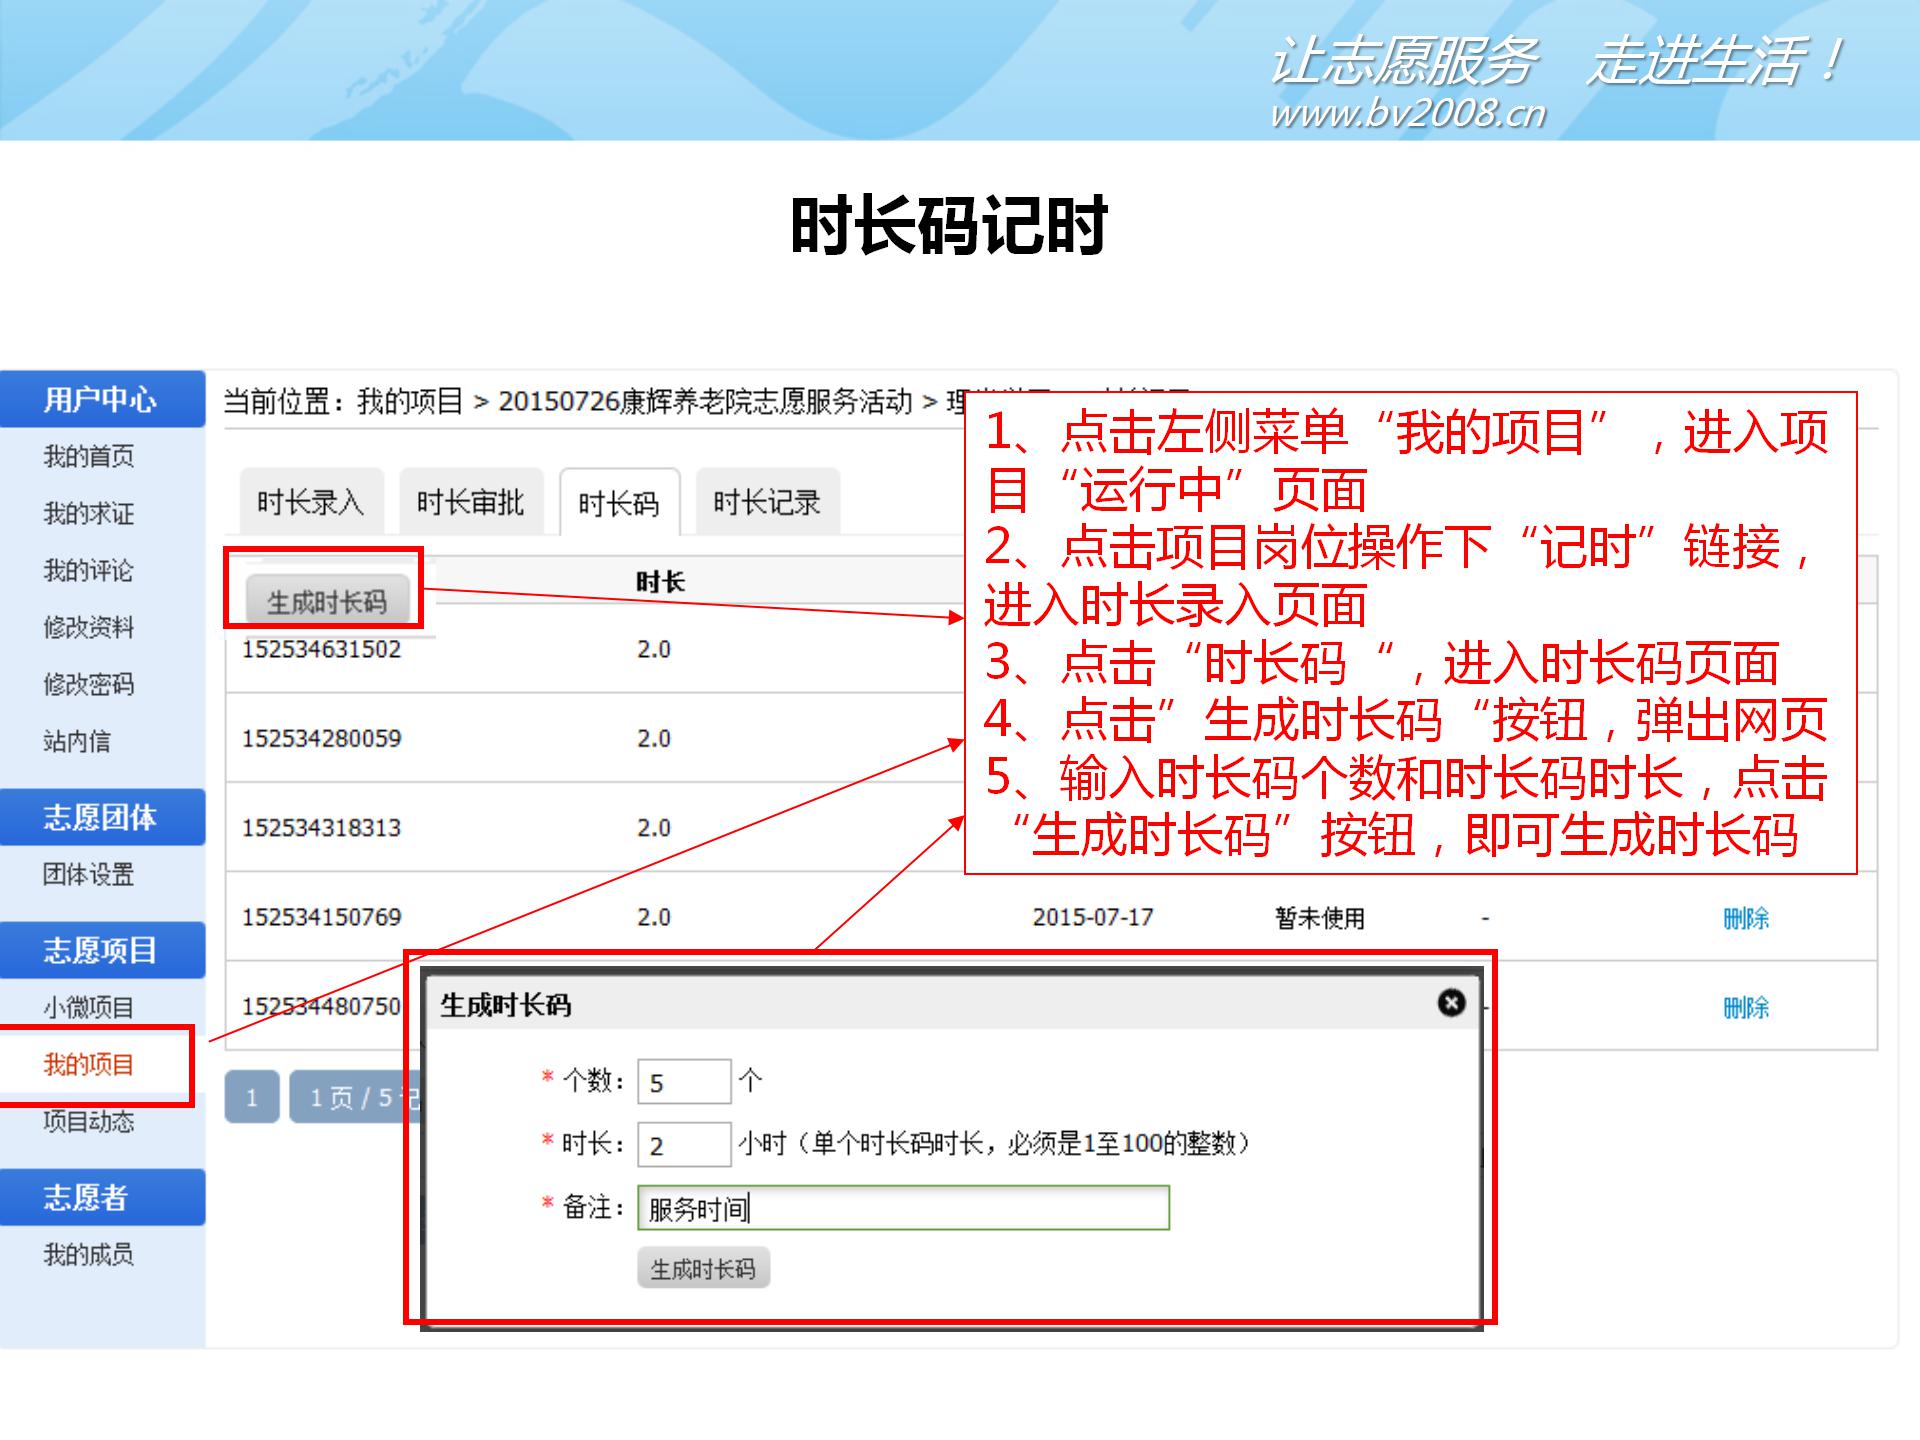This screenshot has height=1440, width=1920.
Task: Switch to the 时长录入 tab
Action: click(310, 503)
